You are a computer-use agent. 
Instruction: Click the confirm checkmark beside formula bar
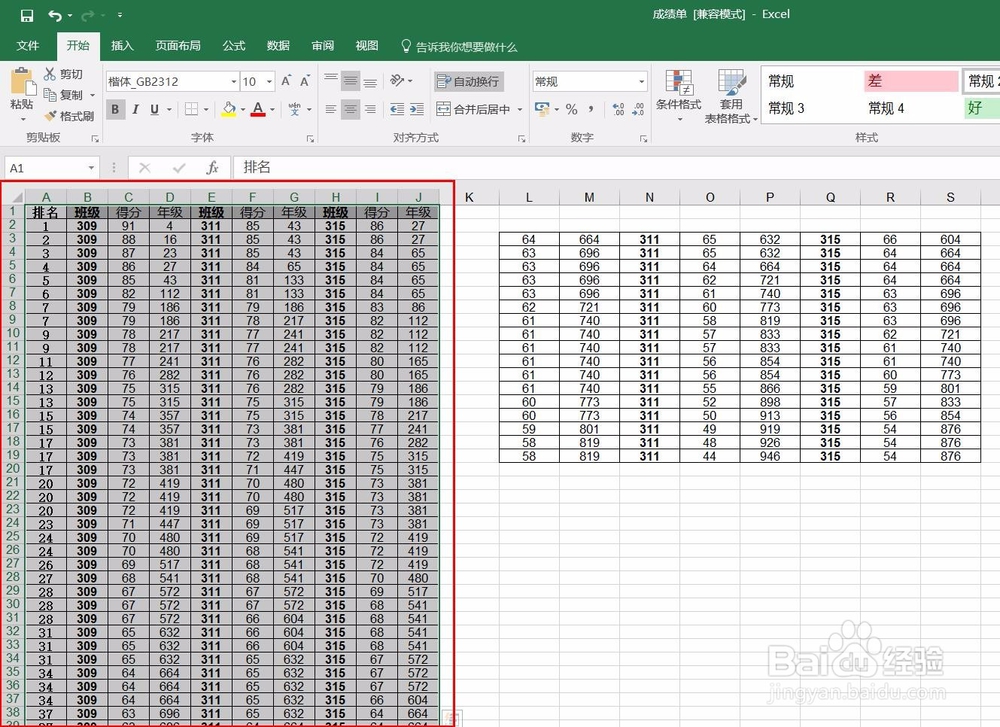click(179, 168)
